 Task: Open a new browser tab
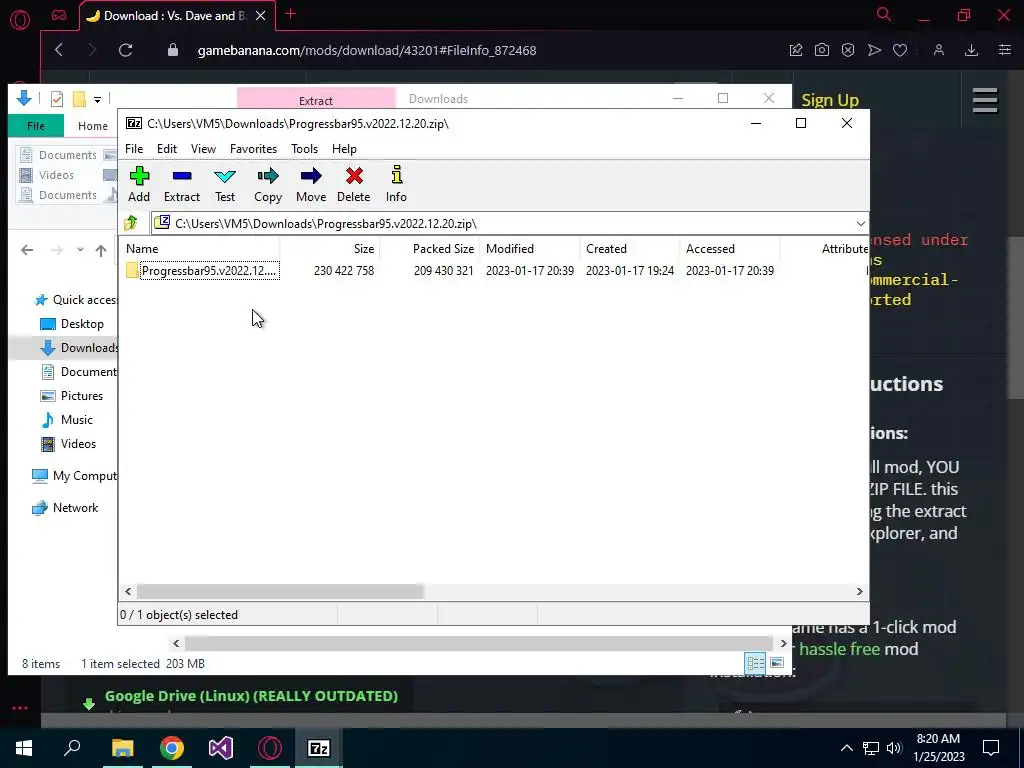point(291,14)
